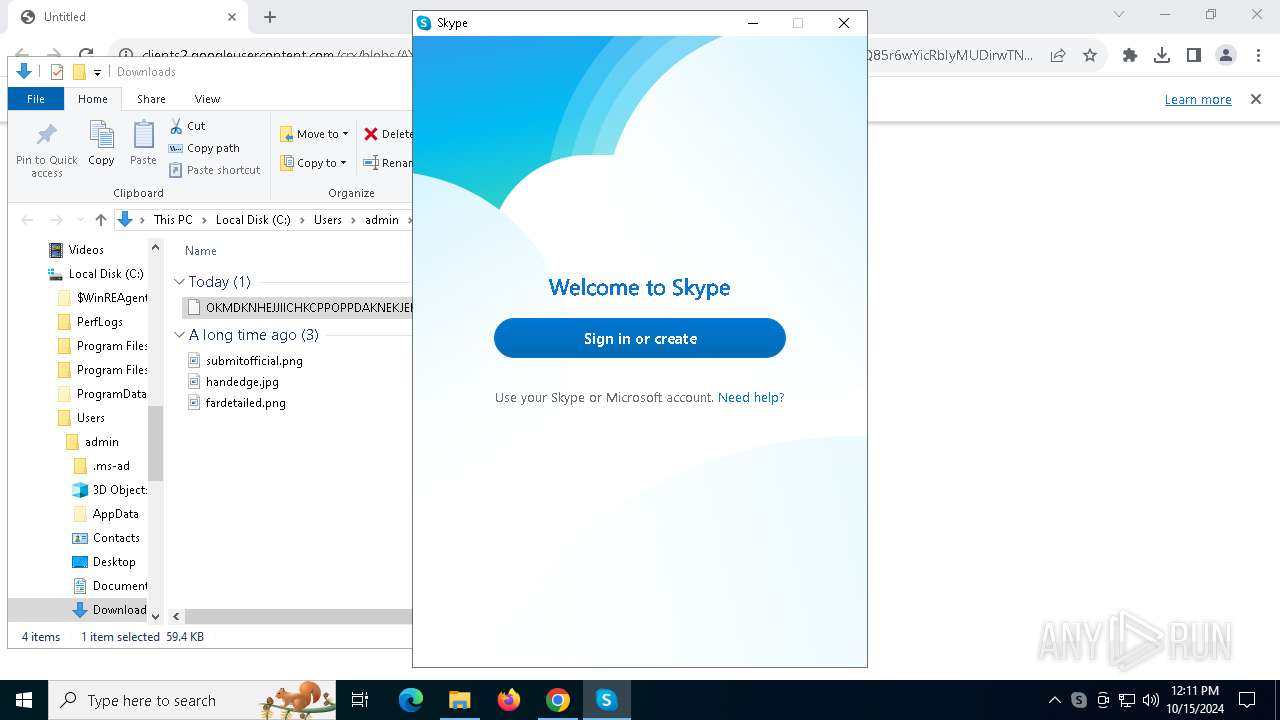1280x720 pixels.
Task: Switch to the Share ribbon tab
Action: pyautogui.click(x=151, y=99)
